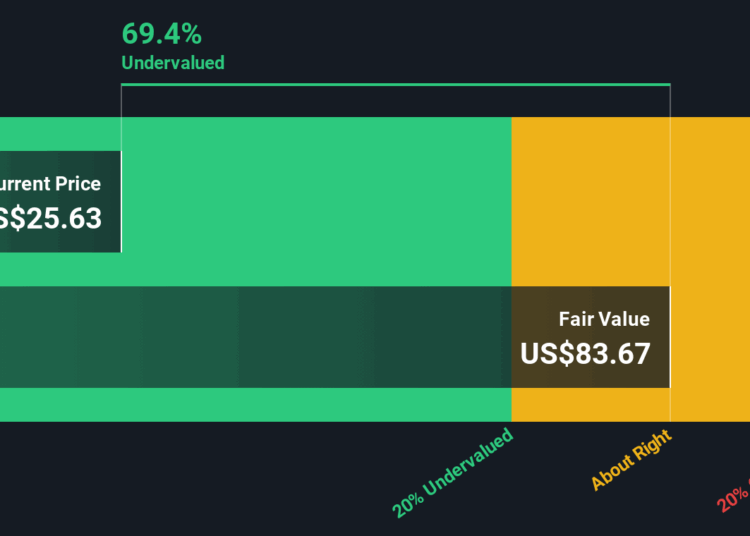Click the Fair Value label

[x=604, y=319]
